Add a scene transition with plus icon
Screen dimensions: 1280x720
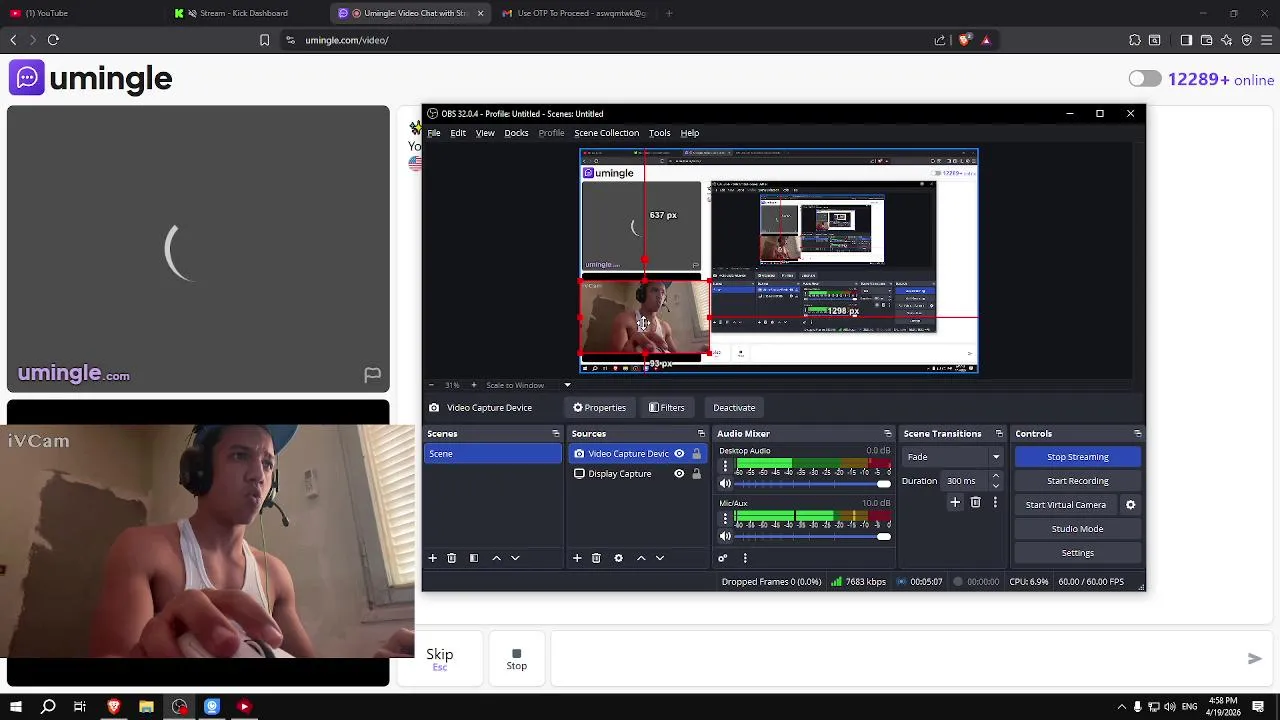tap(955, 502)
